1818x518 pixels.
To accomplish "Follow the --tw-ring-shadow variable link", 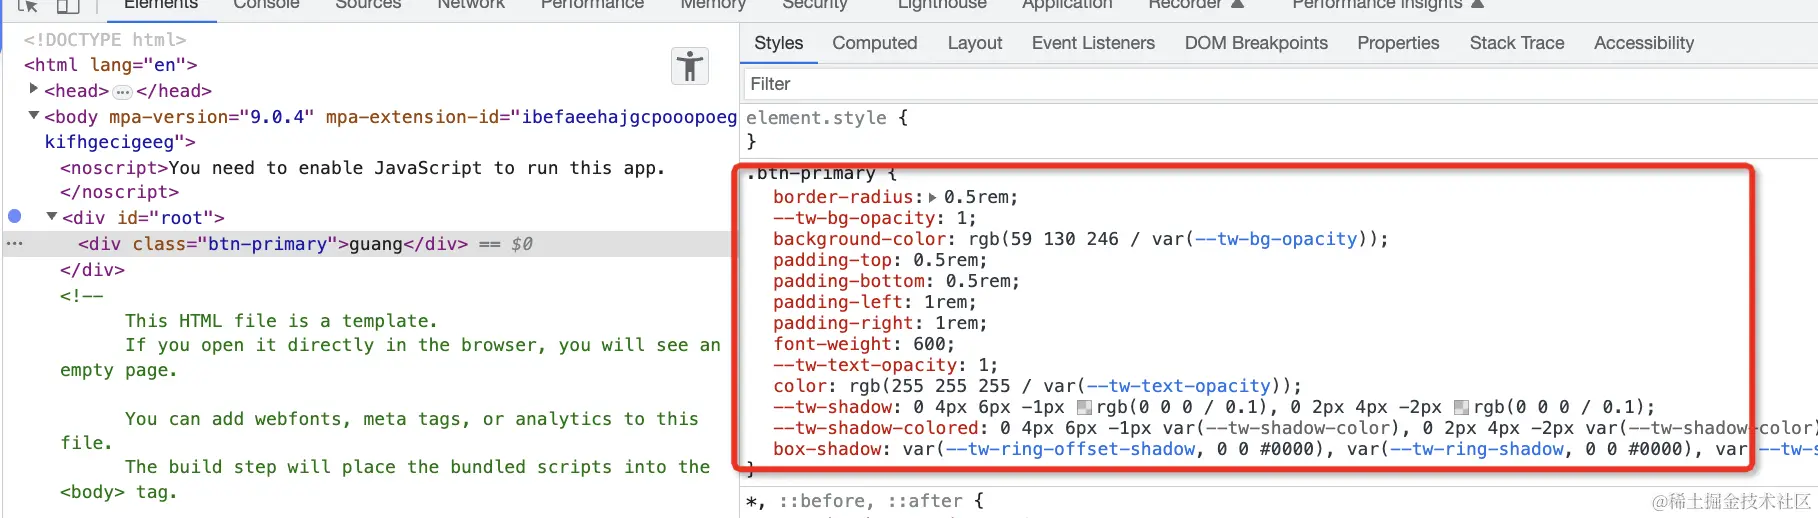I will [x=1477, y=449].
